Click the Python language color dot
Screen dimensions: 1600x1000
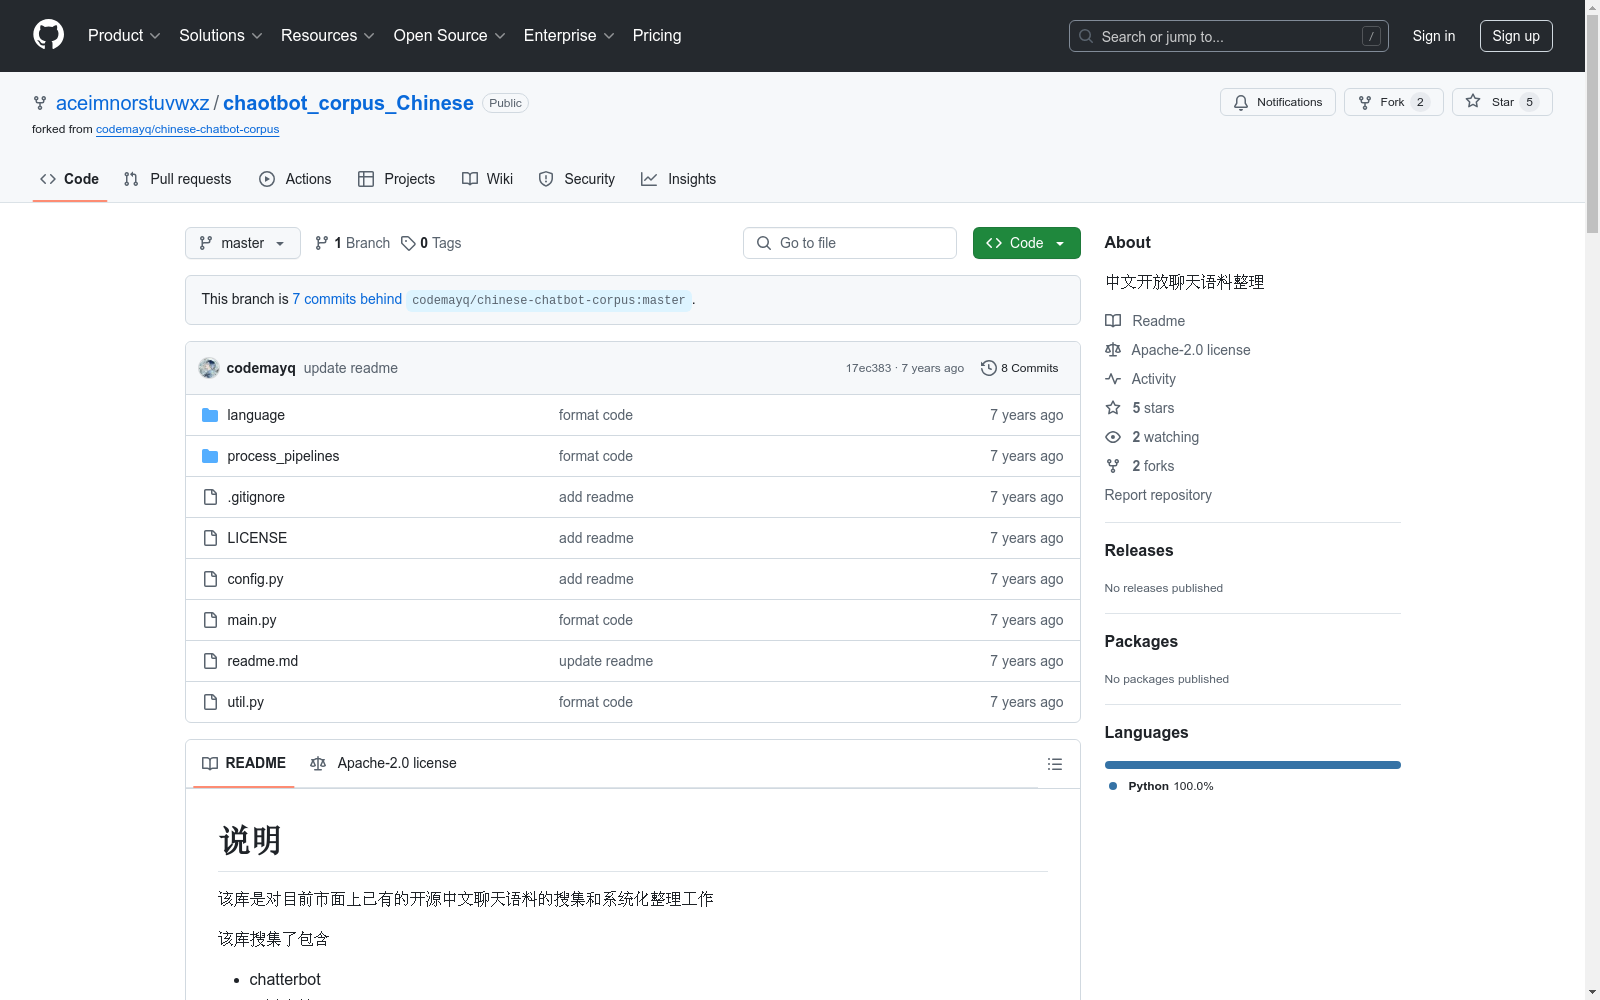point(1113,786)
